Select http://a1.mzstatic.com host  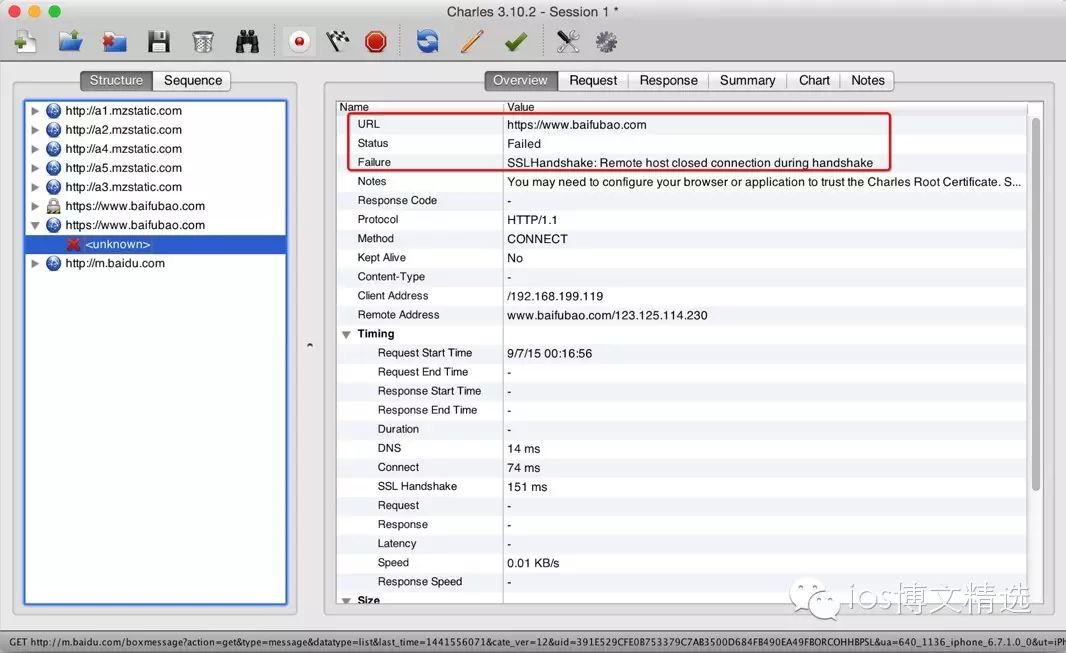tap(123, 111)
